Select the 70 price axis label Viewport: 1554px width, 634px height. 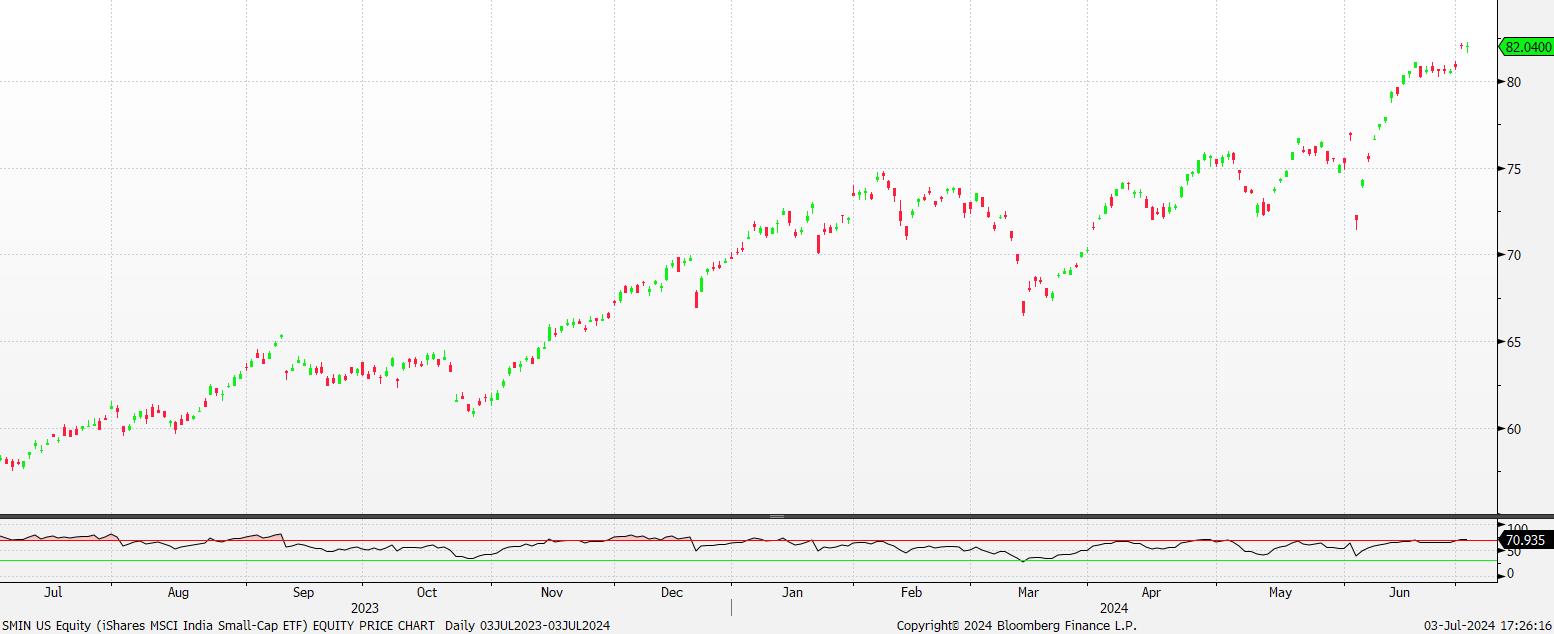pos(1513,255)
